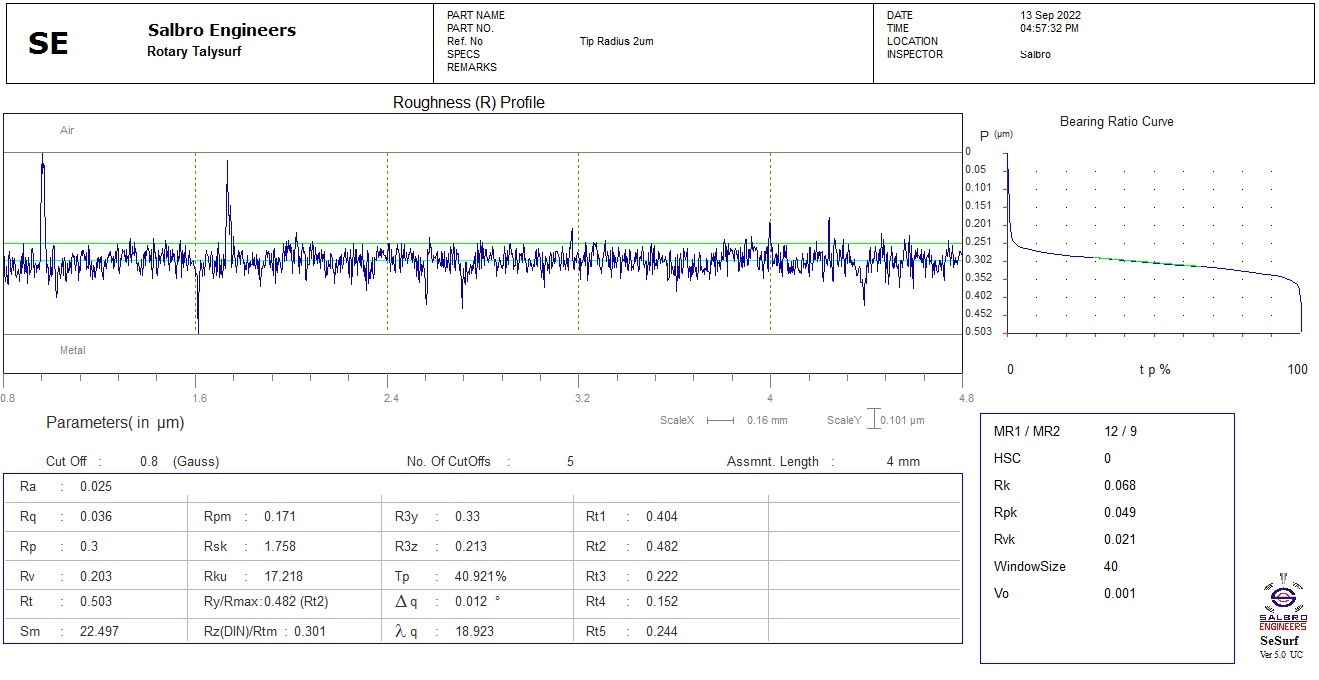This screenshot has width=1319, height=680.
Task: Click the Rk value 0.068
Action: click(x=1119, y=486)
